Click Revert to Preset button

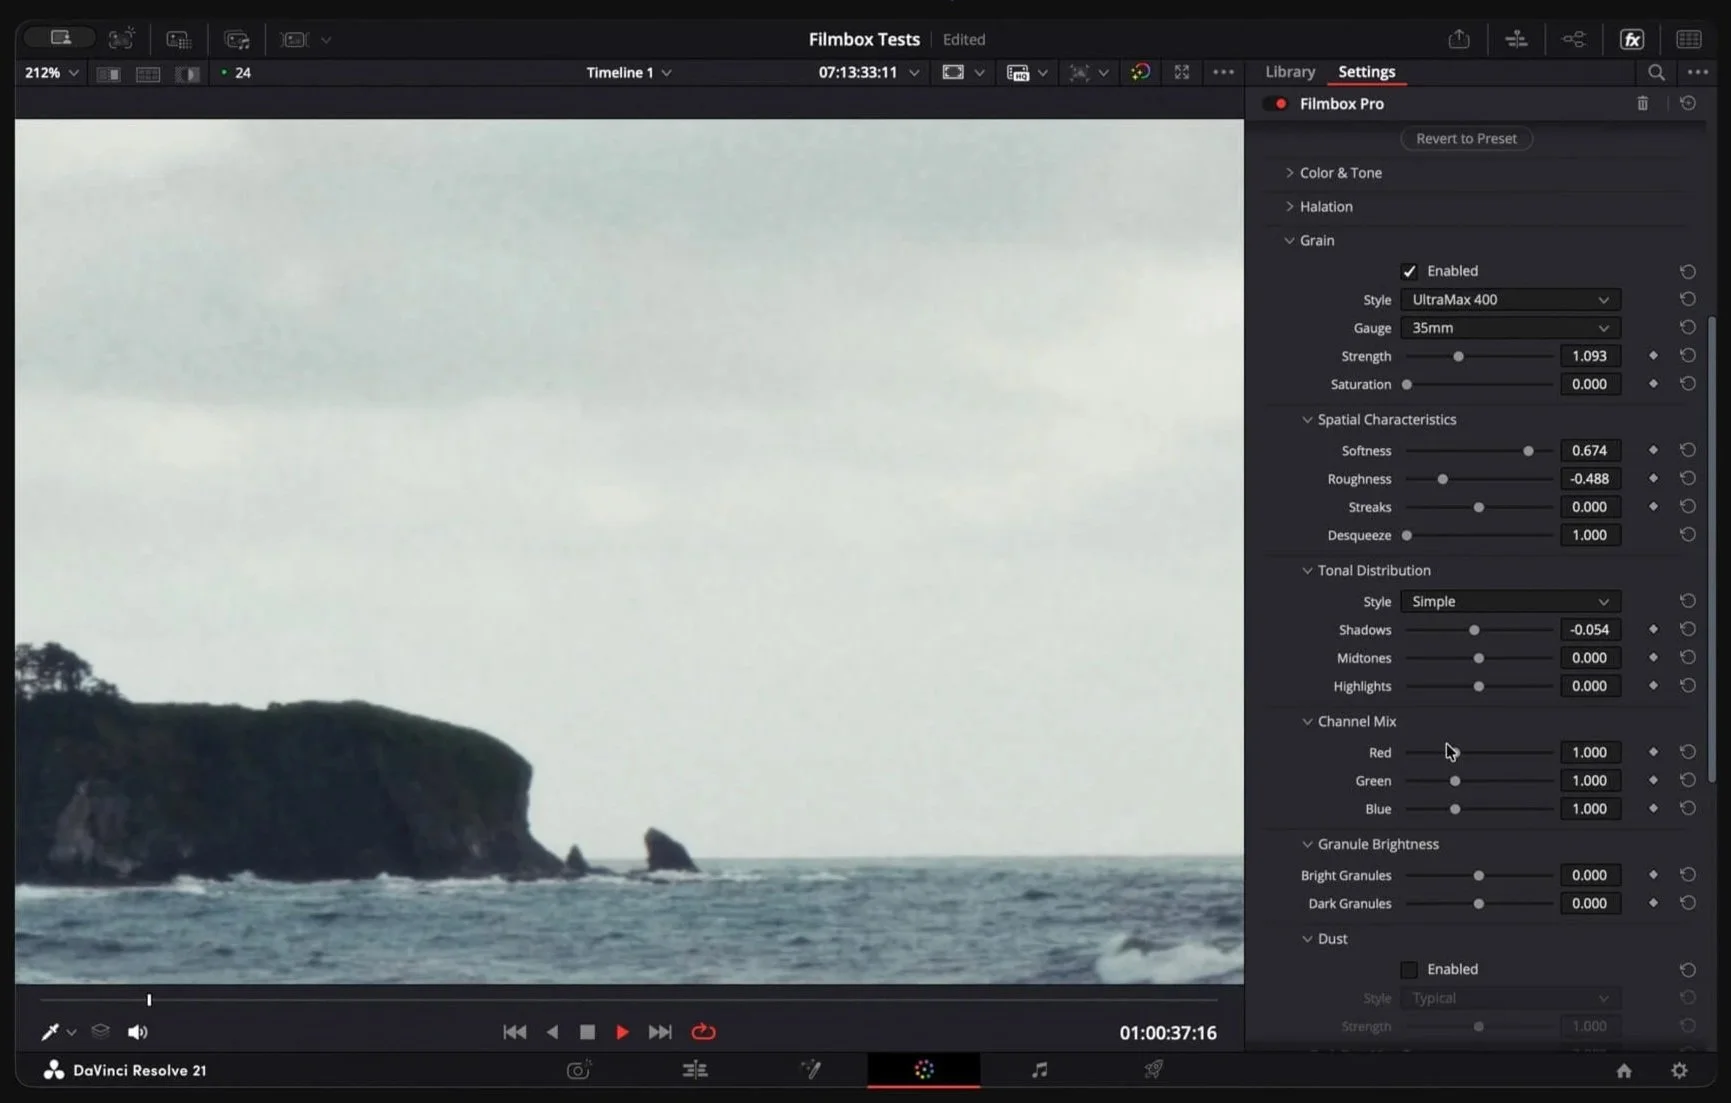point(1466,138)
